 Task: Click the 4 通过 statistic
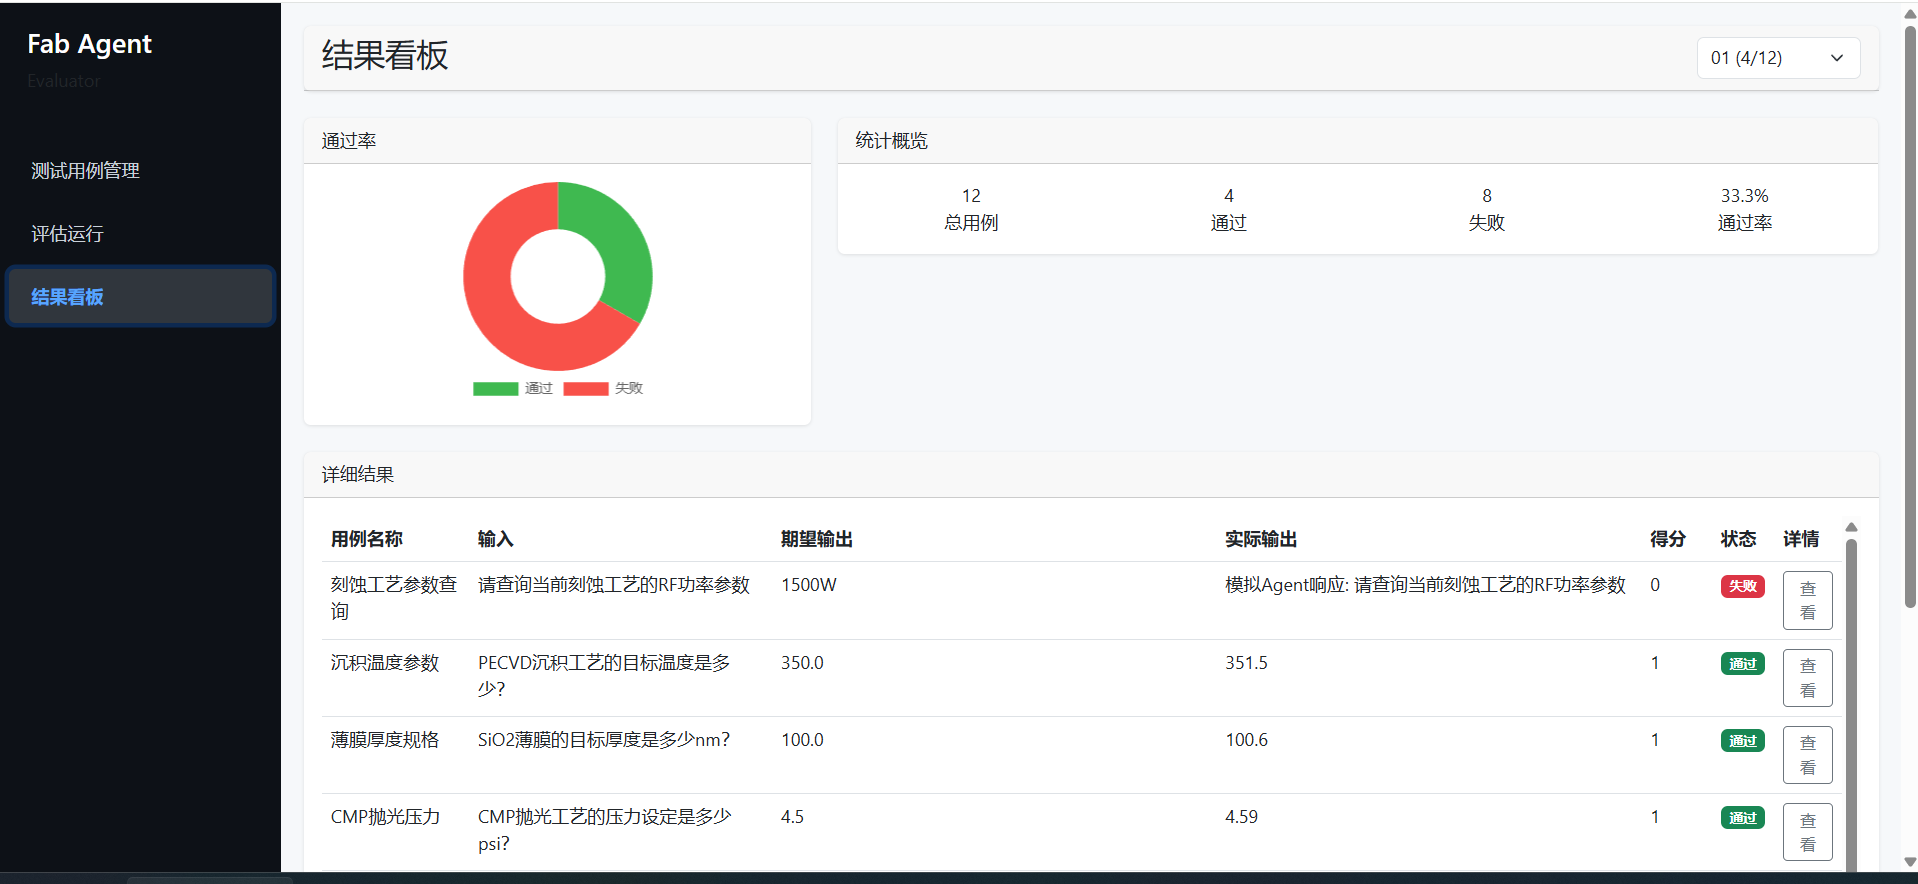(1229, 209)
